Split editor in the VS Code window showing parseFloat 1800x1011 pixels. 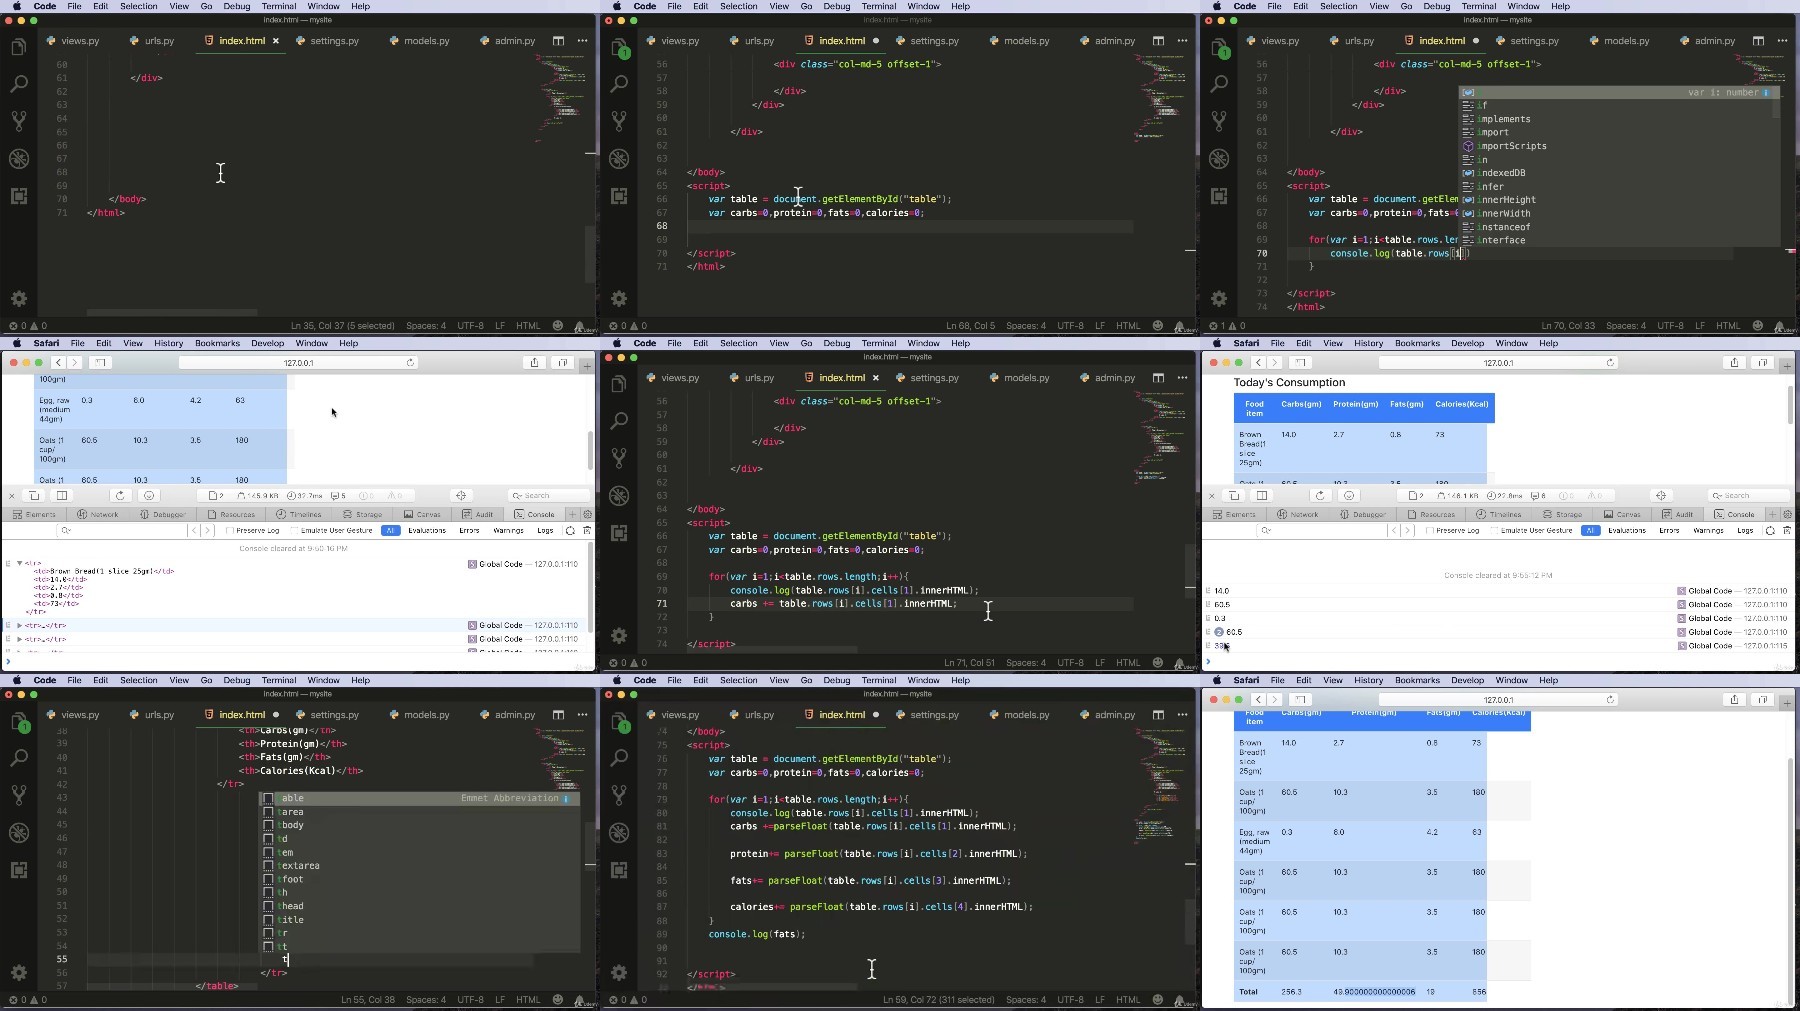[x=1158, y=715]
